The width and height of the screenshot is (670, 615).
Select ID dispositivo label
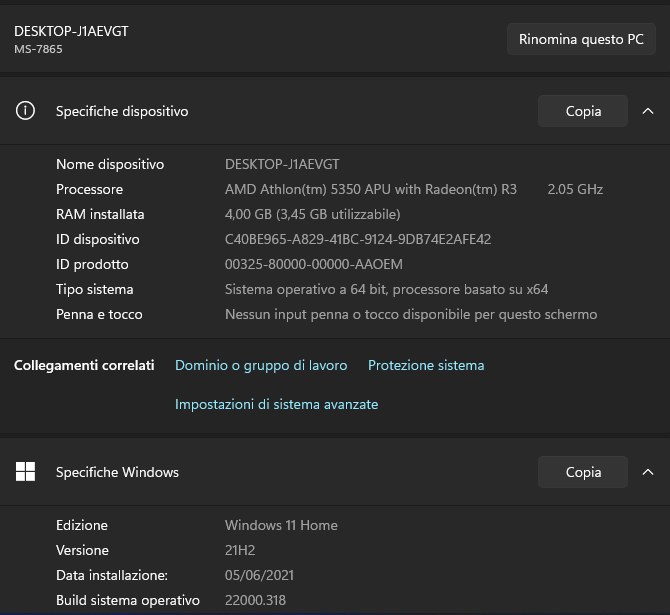pyautogui.click(x=97, y=239)
